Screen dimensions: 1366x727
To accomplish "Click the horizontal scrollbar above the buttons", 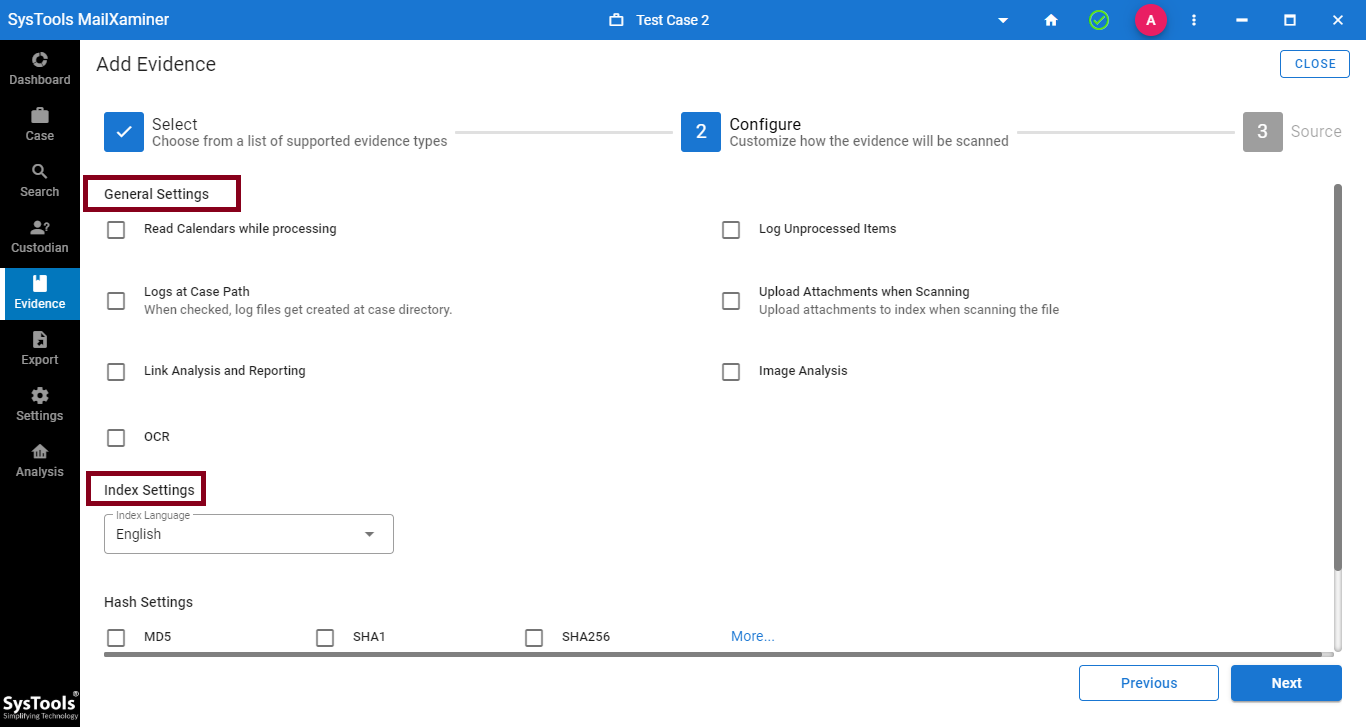I will coord(712,655).
